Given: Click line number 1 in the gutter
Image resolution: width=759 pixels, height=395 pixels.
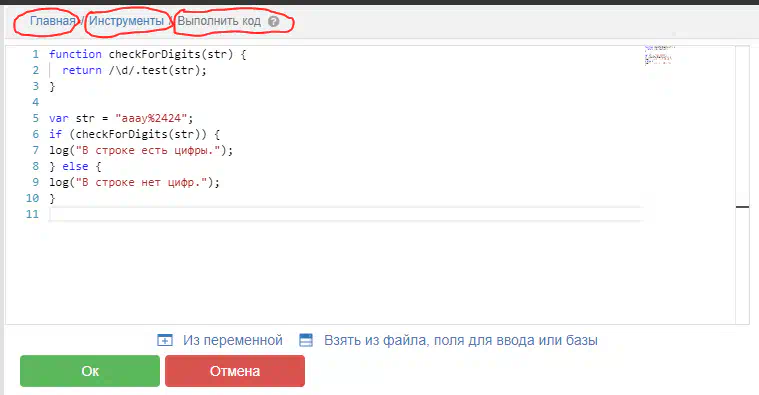Looking at the screenshot, I should pos(35,54).
